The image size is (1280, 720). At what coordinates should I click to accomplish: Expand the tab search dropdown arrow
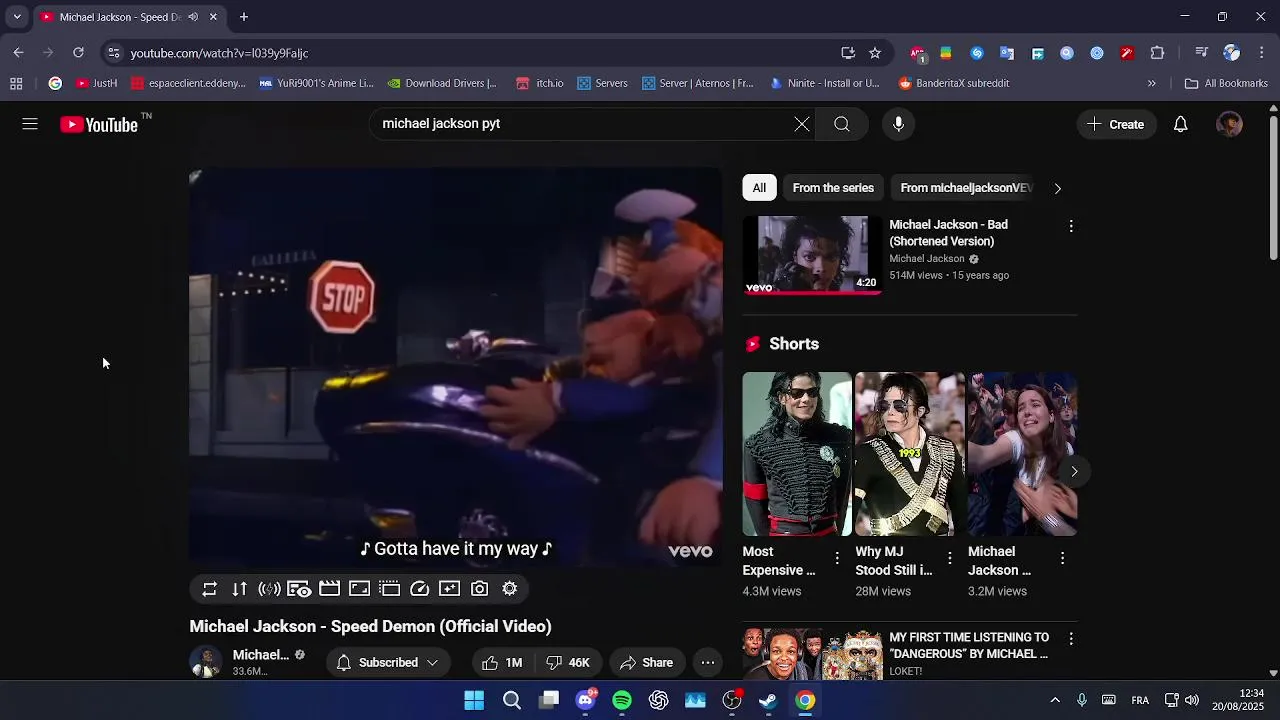tap(17, 17)
